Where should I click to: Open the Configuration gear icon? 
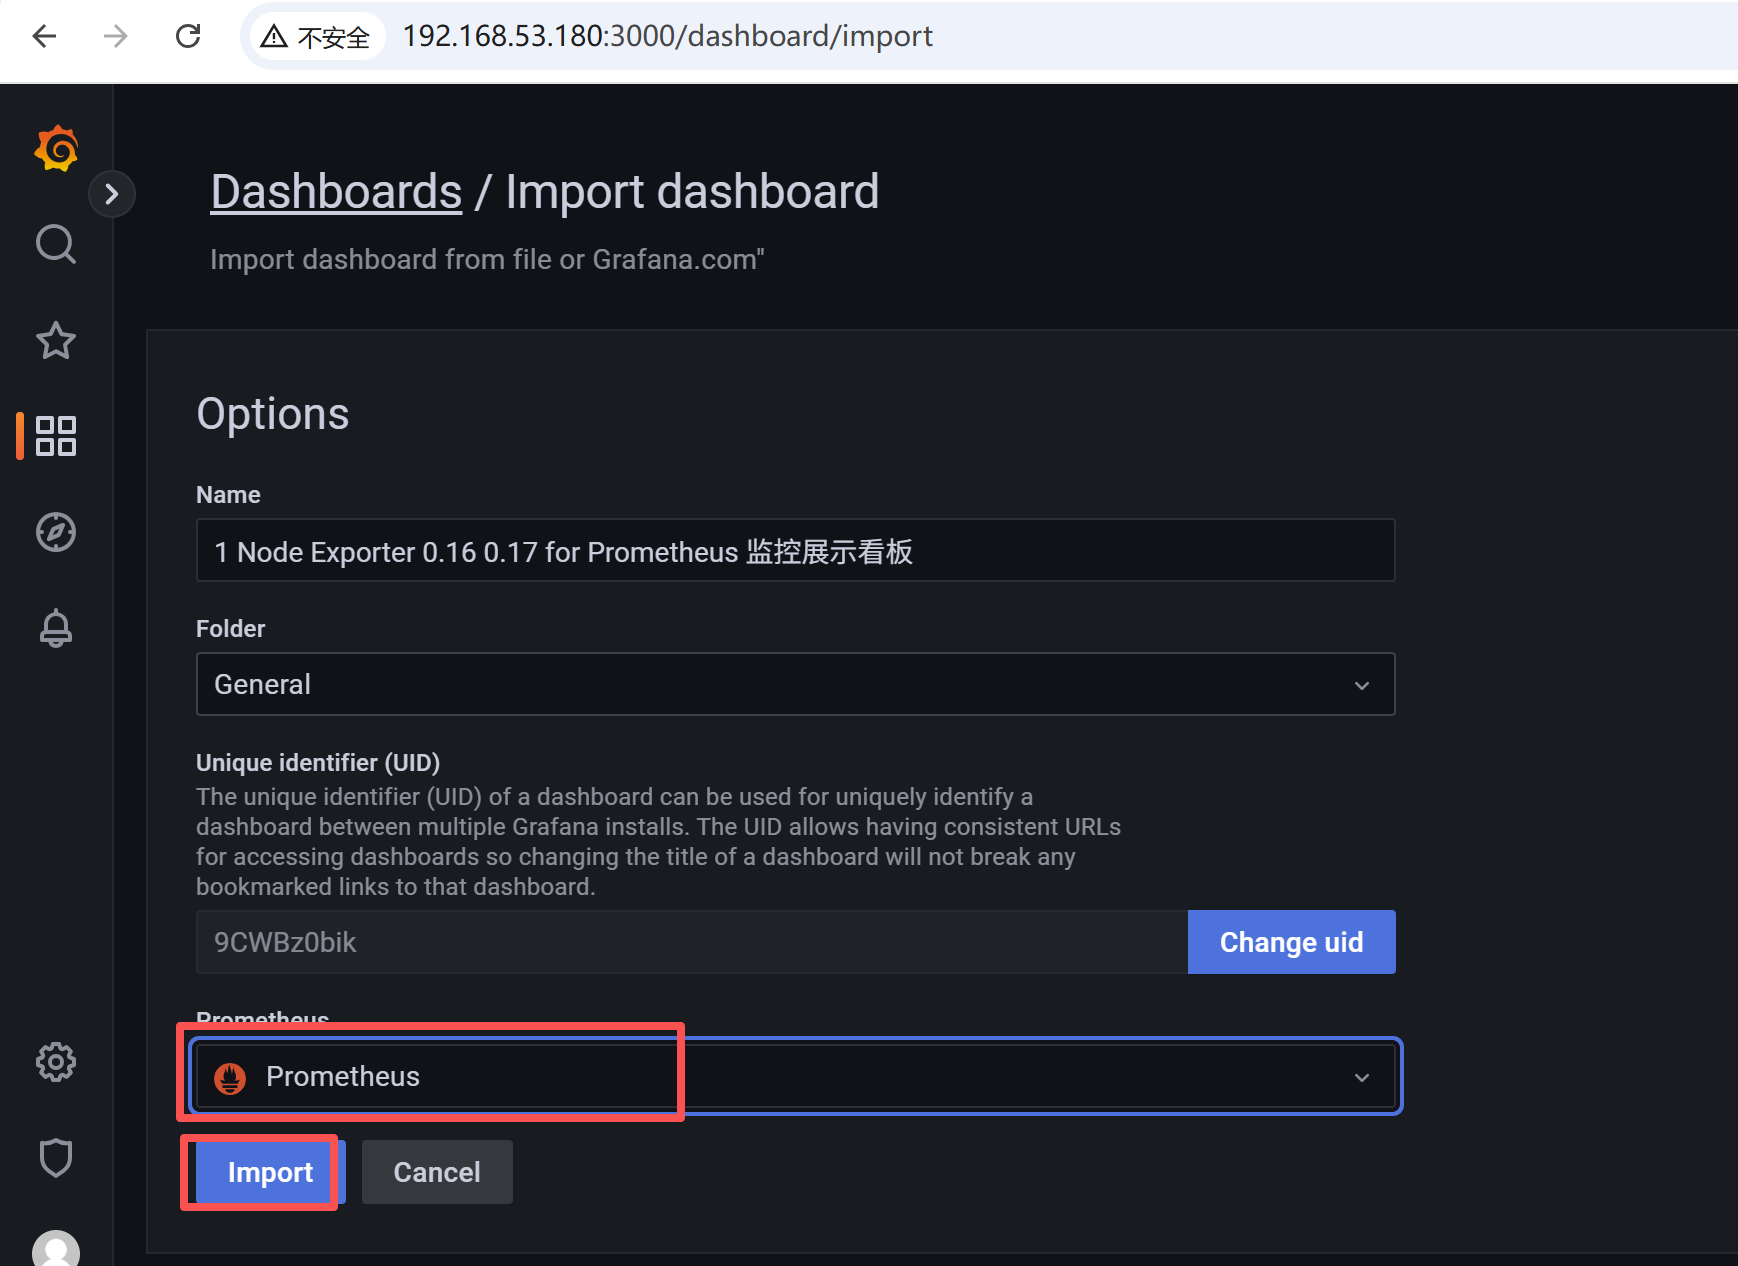click(56, 1062)
